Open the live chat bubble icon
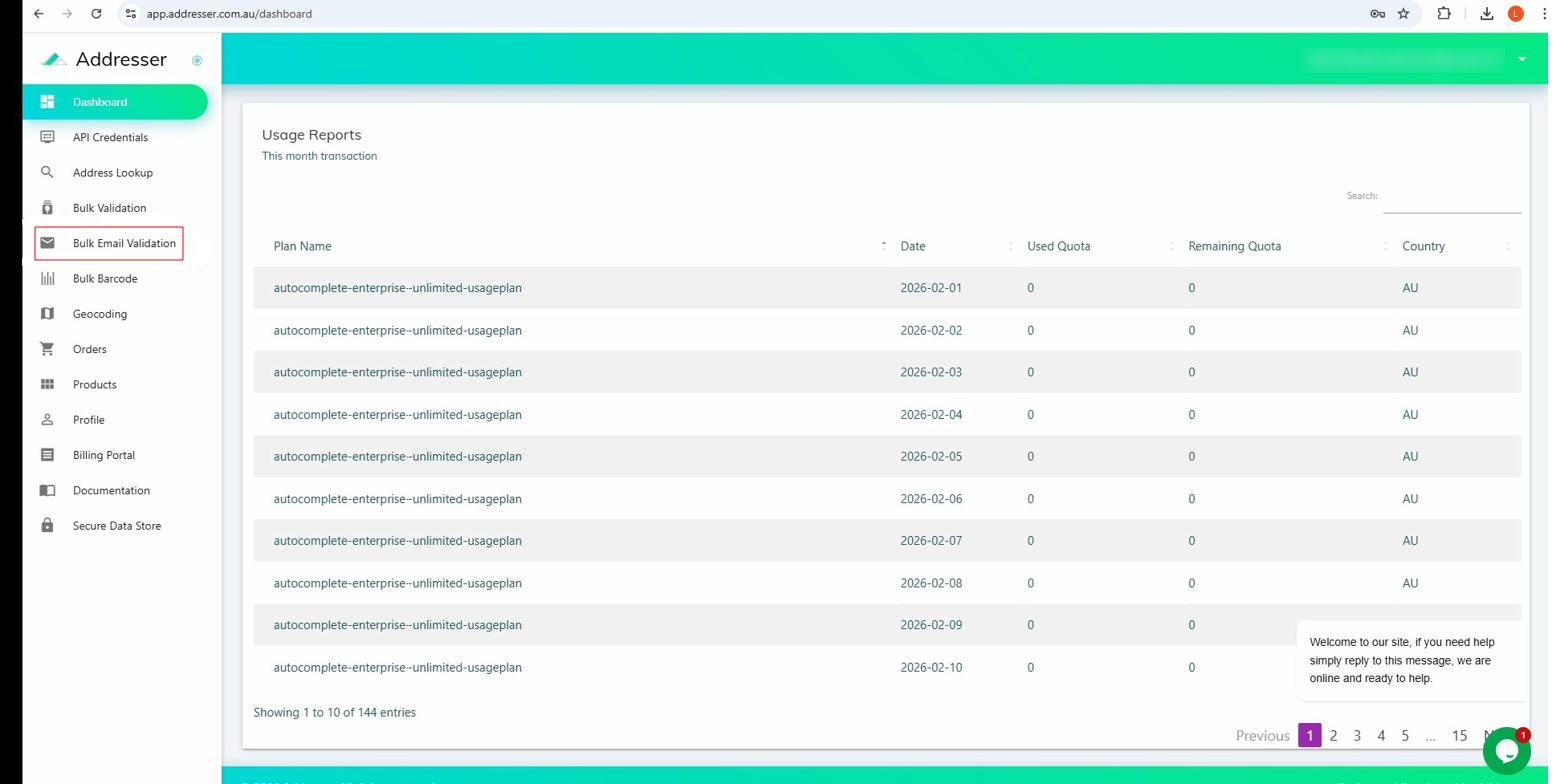 pyautogui.click(x=1506, y=751)
